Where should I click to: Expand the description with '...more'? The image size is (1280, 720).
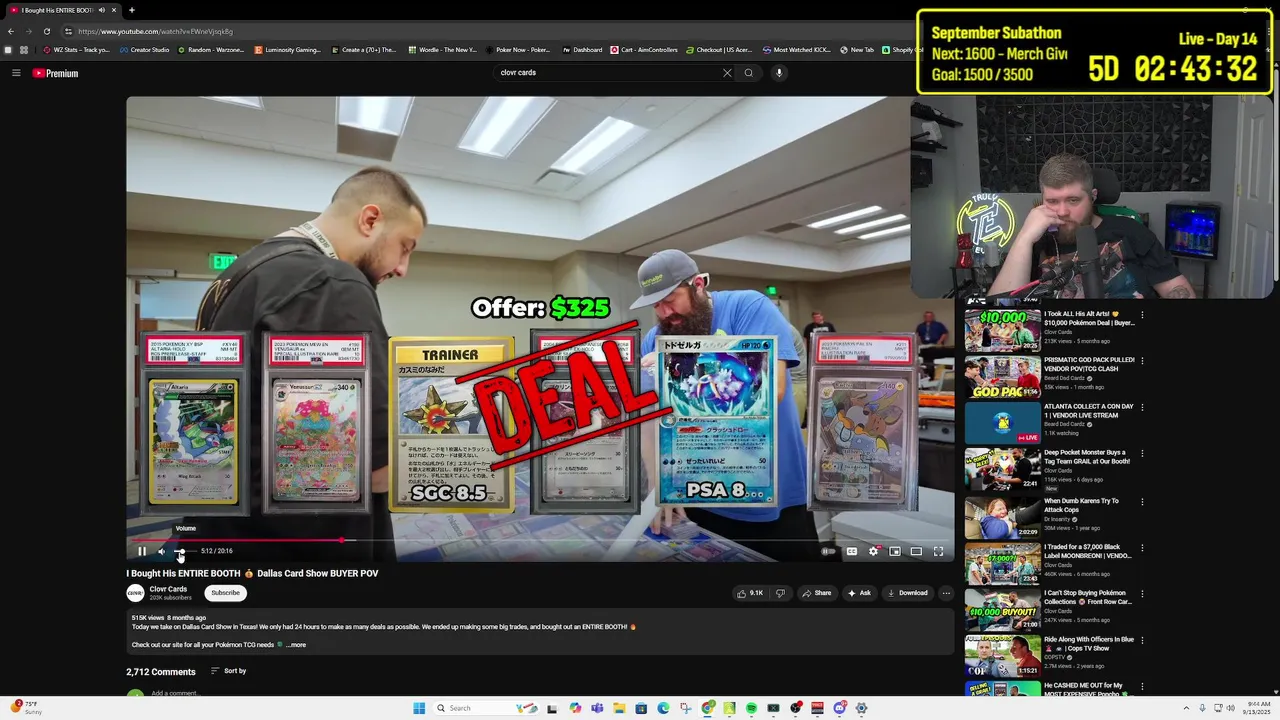click(296, 645)
